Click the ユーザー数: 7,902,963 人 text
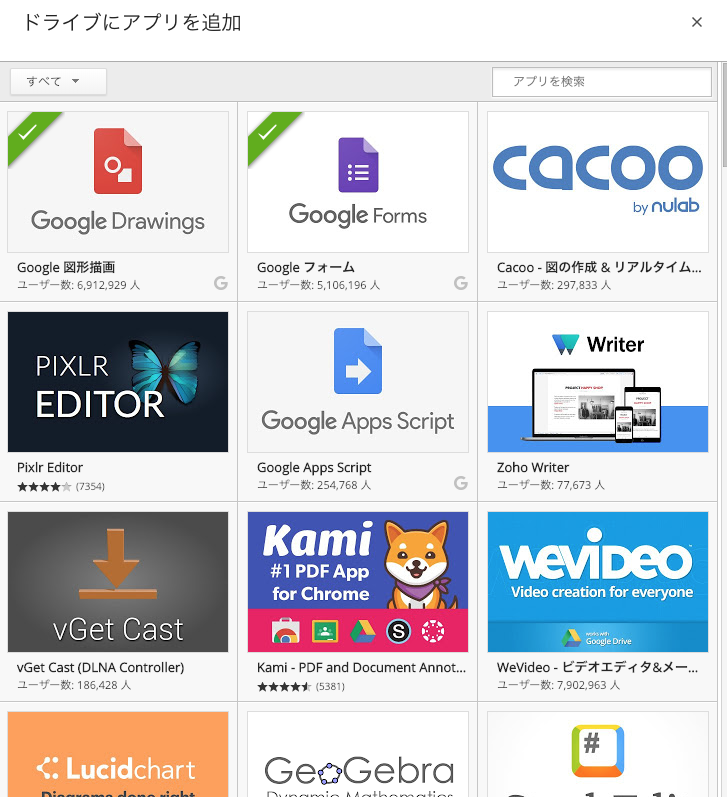727x797 pixels. pos(558,685)
